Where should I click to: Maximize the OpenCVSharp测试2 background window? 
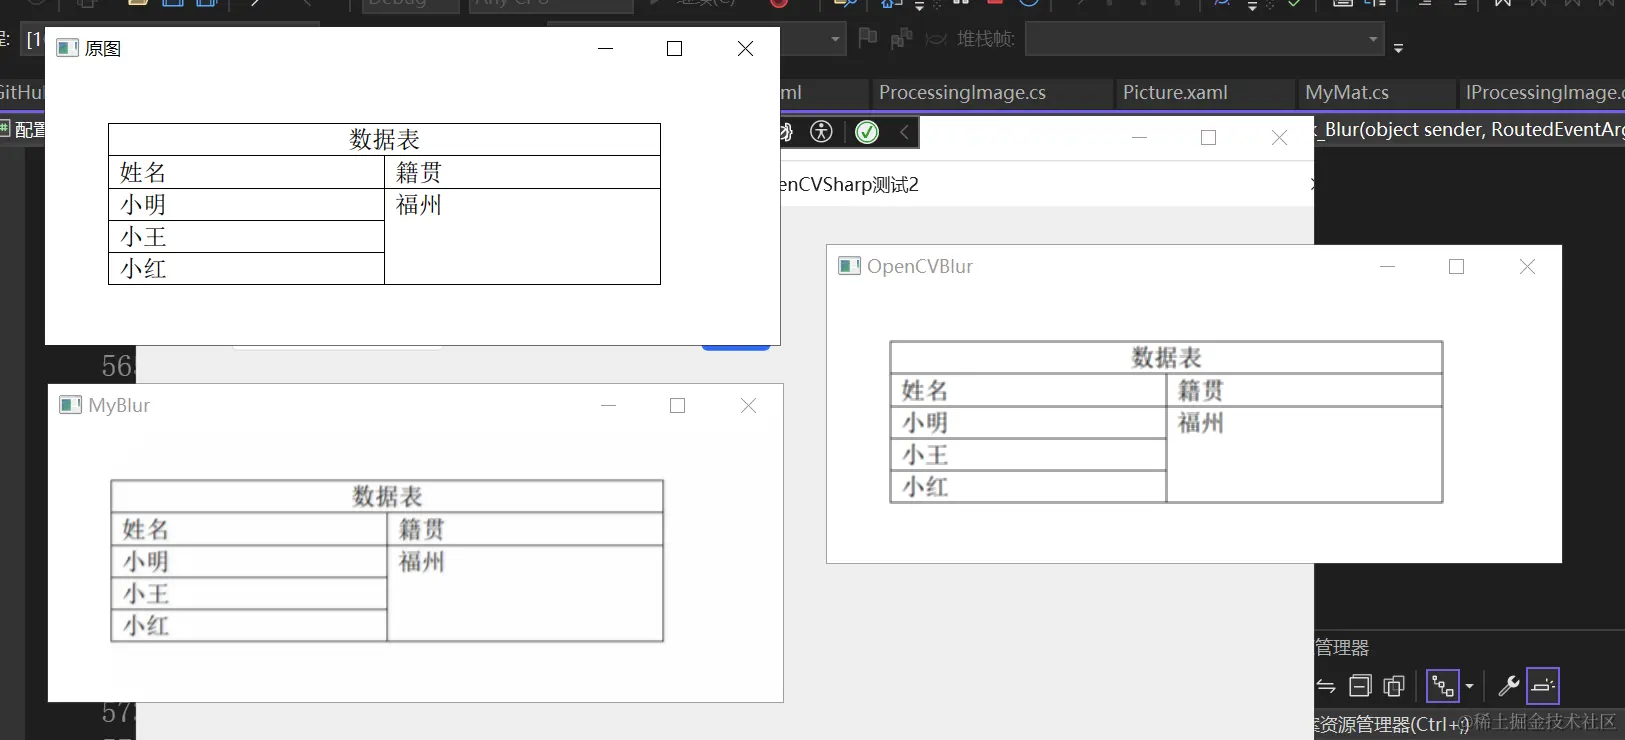(1209, 137)
